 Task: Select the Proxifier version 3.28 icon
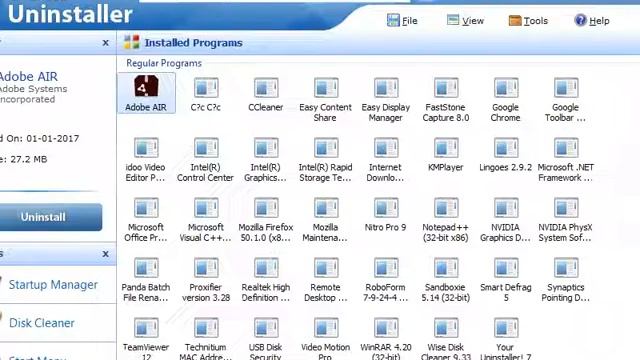(x=206, y=267)
